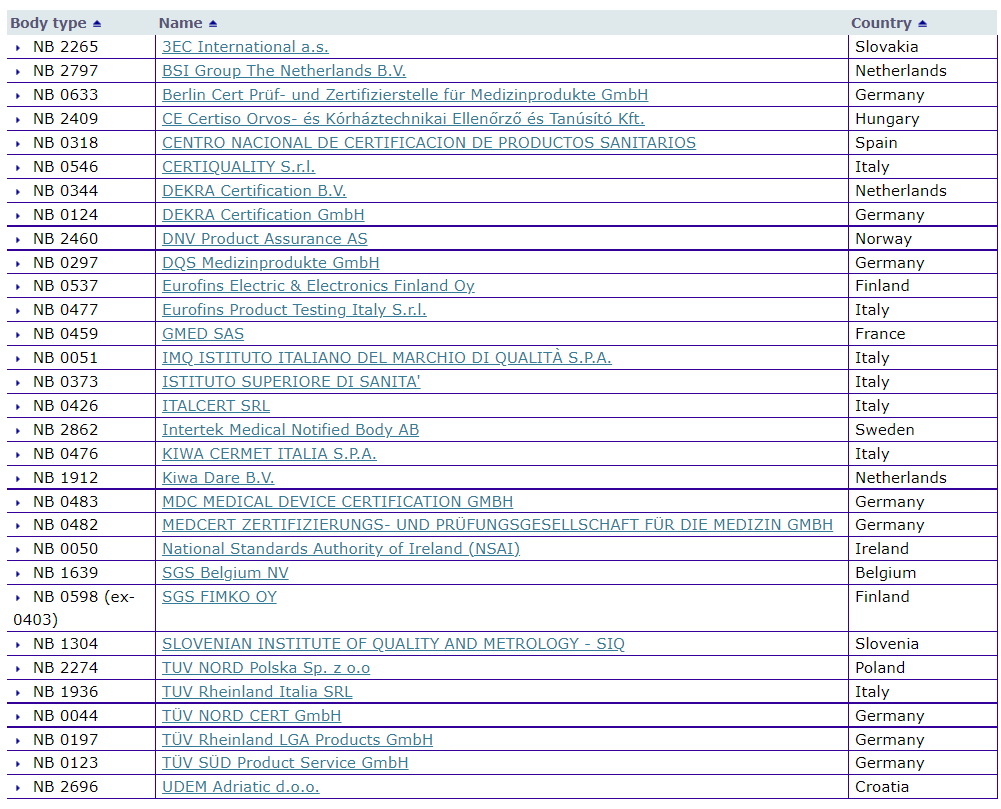This screenshot has height=809, width=1001.
Task: Expand the NB 0344 row arrow
Action: tap(18, 192)
